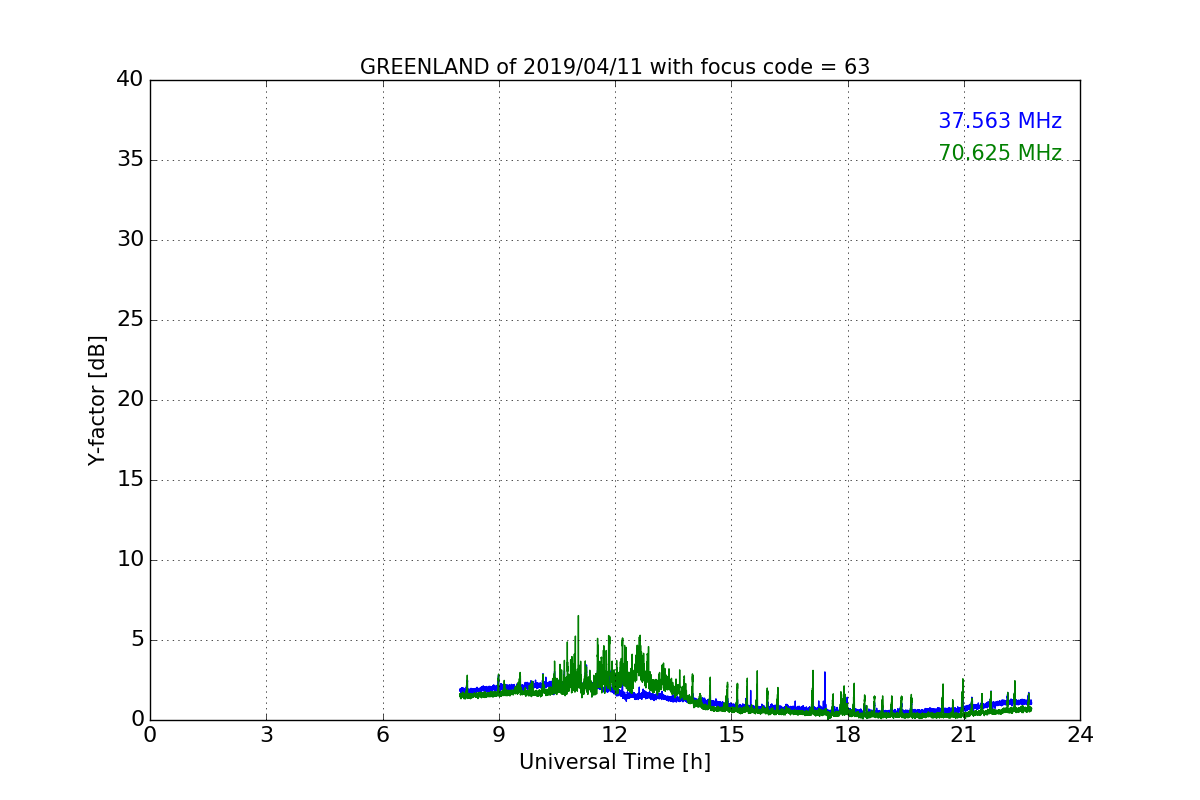
Task: Select the blue '37.563 MHz' legend label
Action: 1000,121
